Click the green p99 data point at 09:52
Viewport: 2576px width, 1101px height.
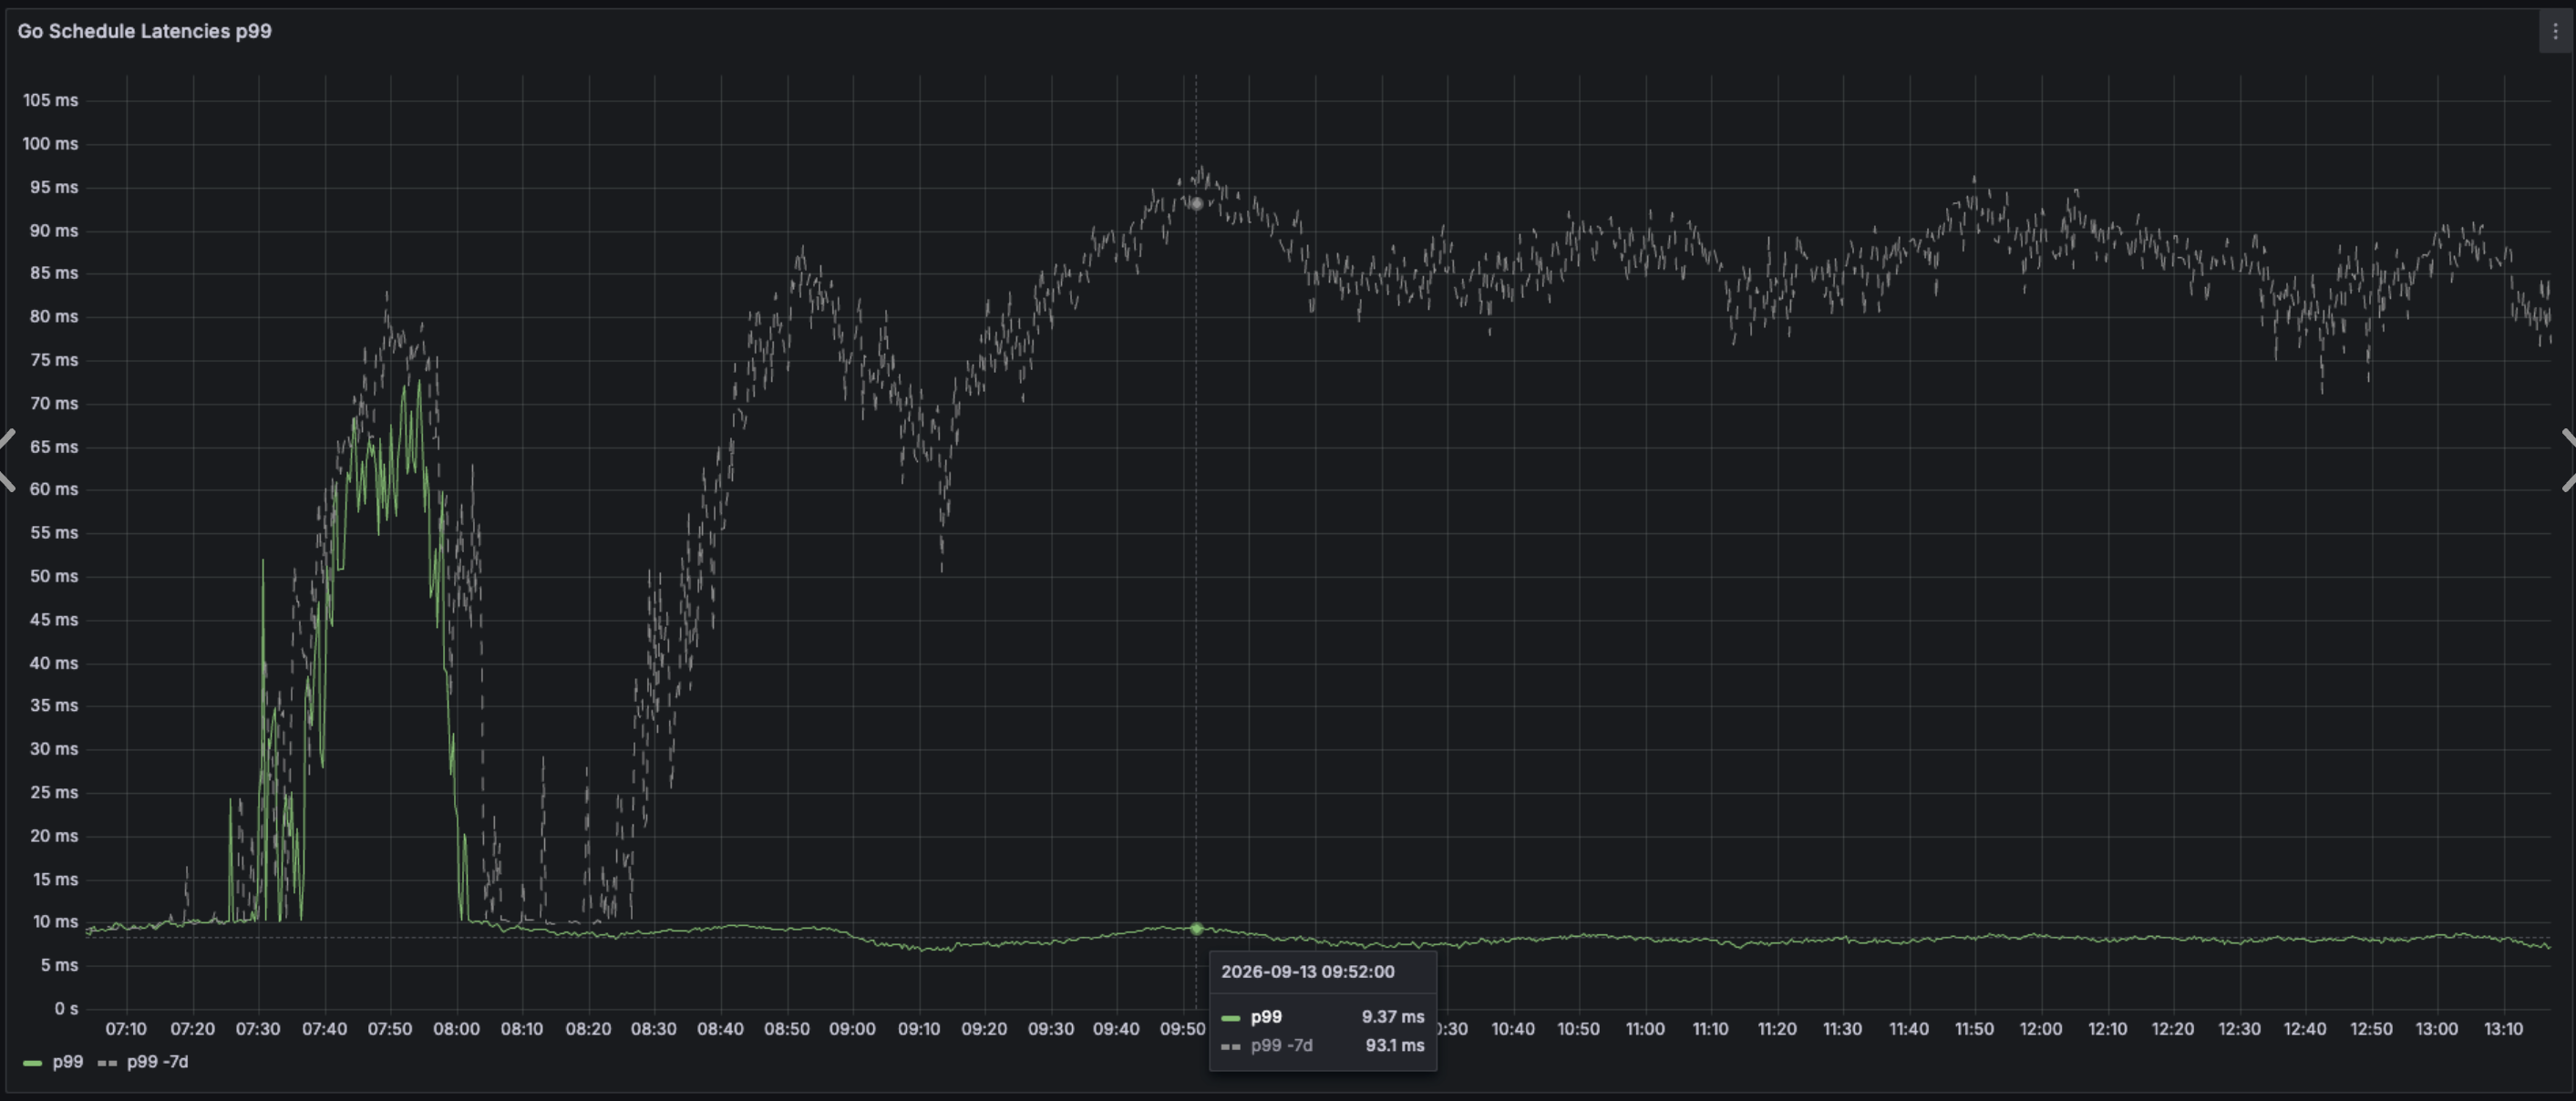click(1196, 929)
